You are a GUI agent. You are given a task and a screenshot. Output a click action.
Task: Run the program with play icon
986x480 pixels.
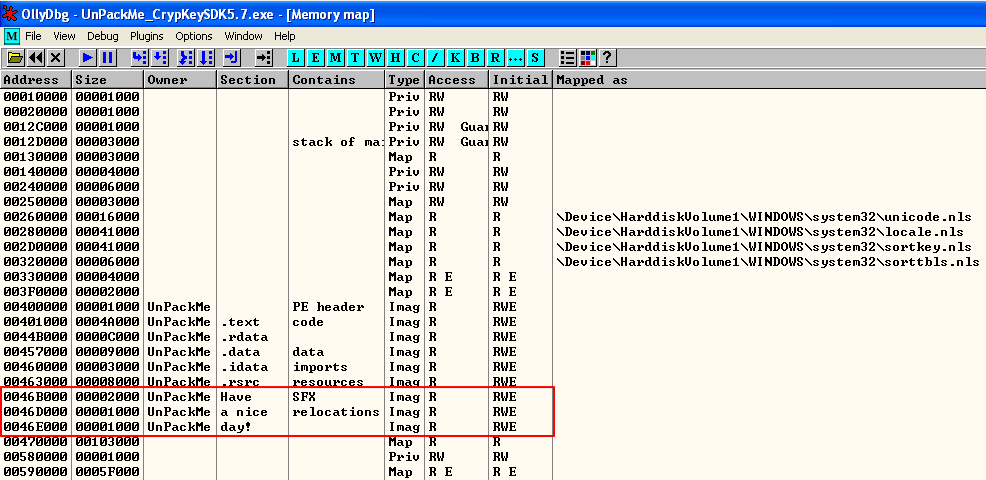(x=87, y=58)
